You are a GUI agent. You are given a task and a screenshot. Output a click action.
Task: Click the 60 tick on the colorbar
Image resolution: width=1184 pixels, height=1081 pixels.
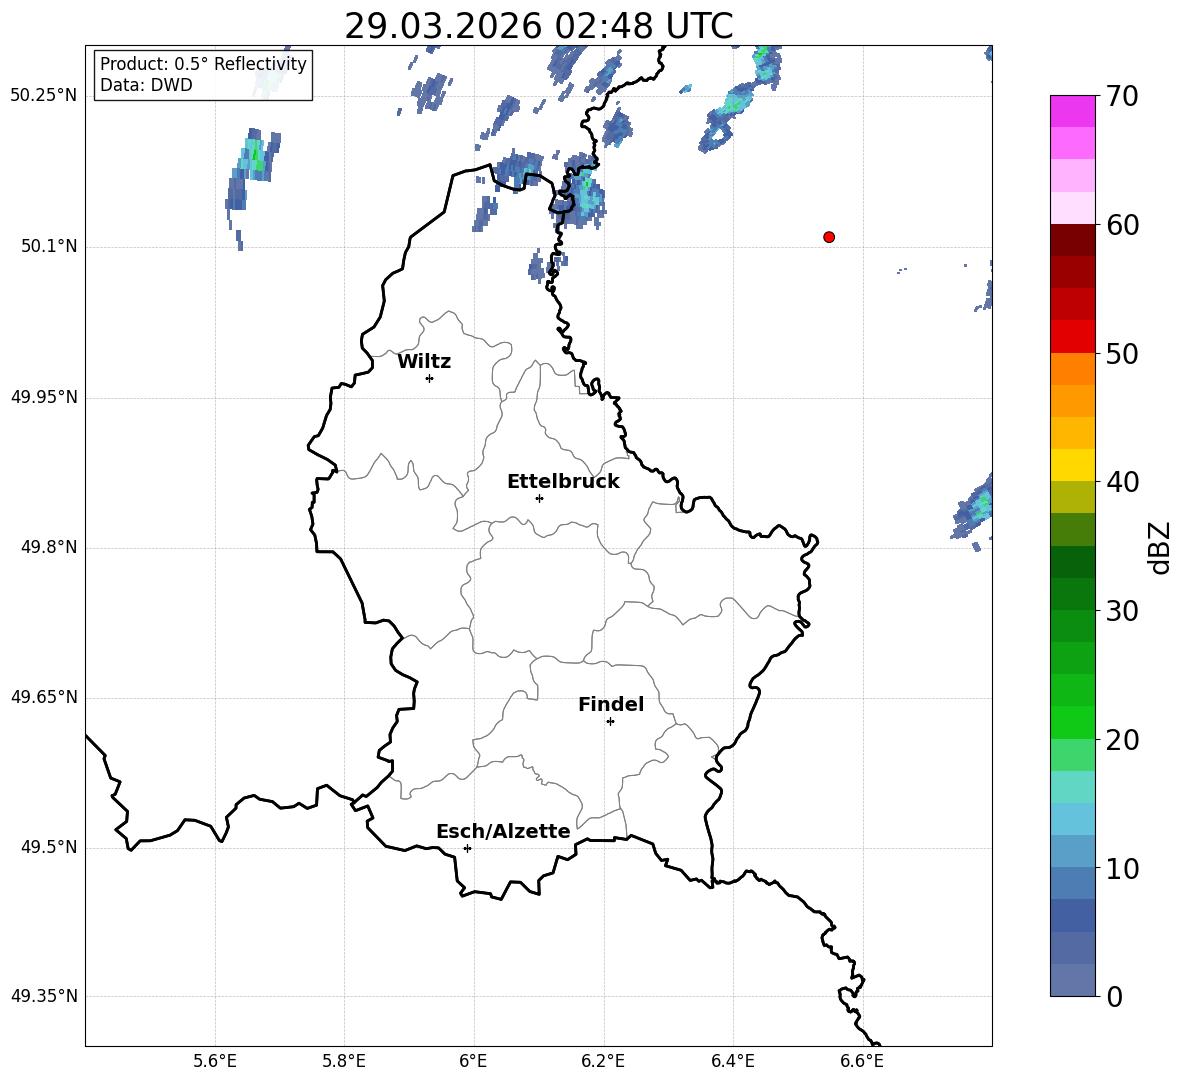(x=1121, y=225)
